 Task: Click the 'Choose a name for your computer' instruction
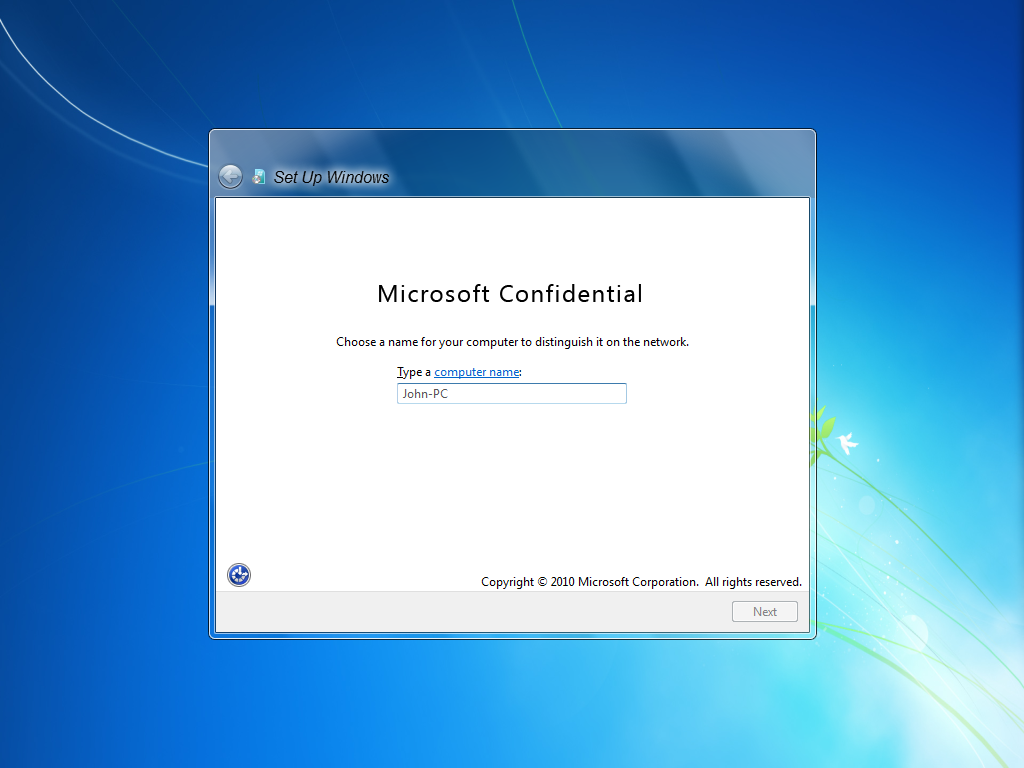(x=512, y=342)
